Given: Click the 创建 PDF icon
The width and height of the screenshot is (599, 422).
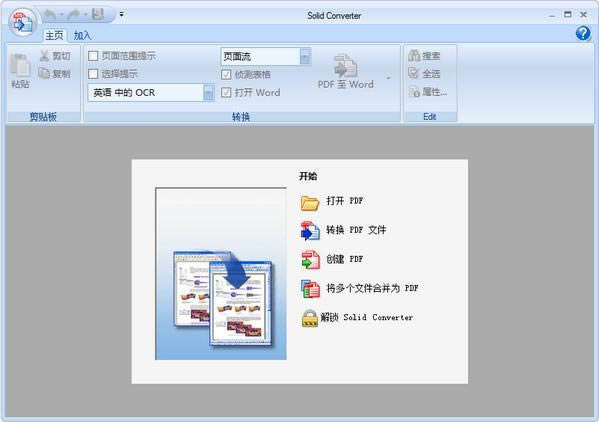Looking at the screenshot, I should 310,260.
